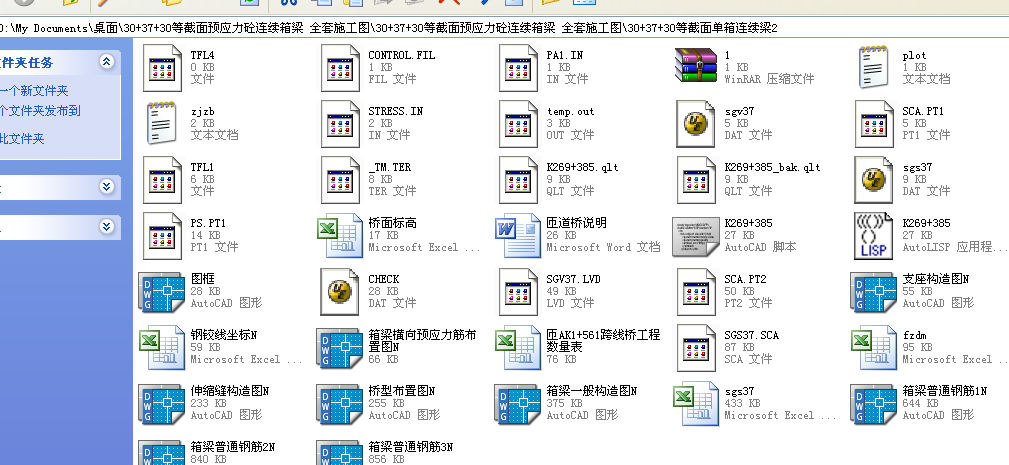Select the zjzb text document icon
Image resolution: width=1009 pixels, height=465 pixels.
click(x=162, y=123)
